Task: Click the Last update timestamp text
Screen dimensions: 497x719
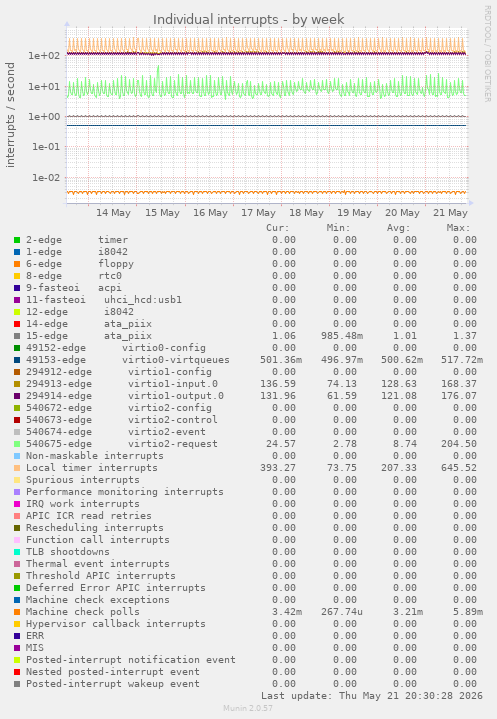Action: point(372,696)
